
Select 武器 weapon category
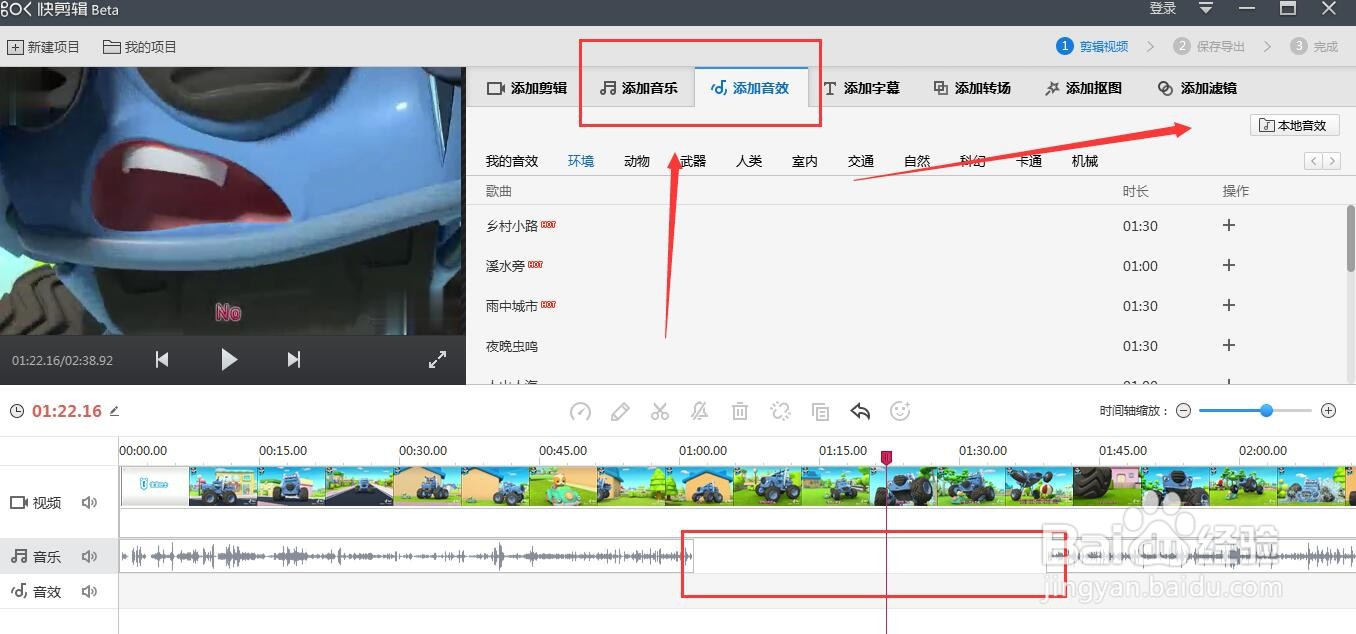[x=693, y=161]
